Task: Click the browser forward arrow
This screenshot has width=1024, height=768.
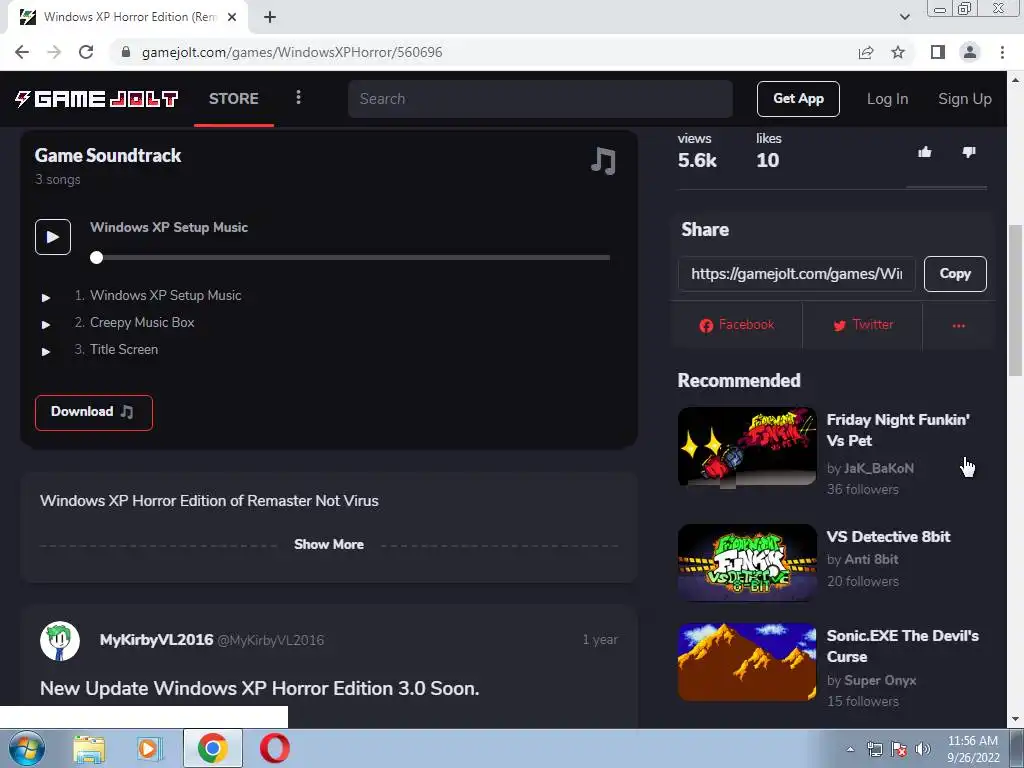Action: coord(54,52)
